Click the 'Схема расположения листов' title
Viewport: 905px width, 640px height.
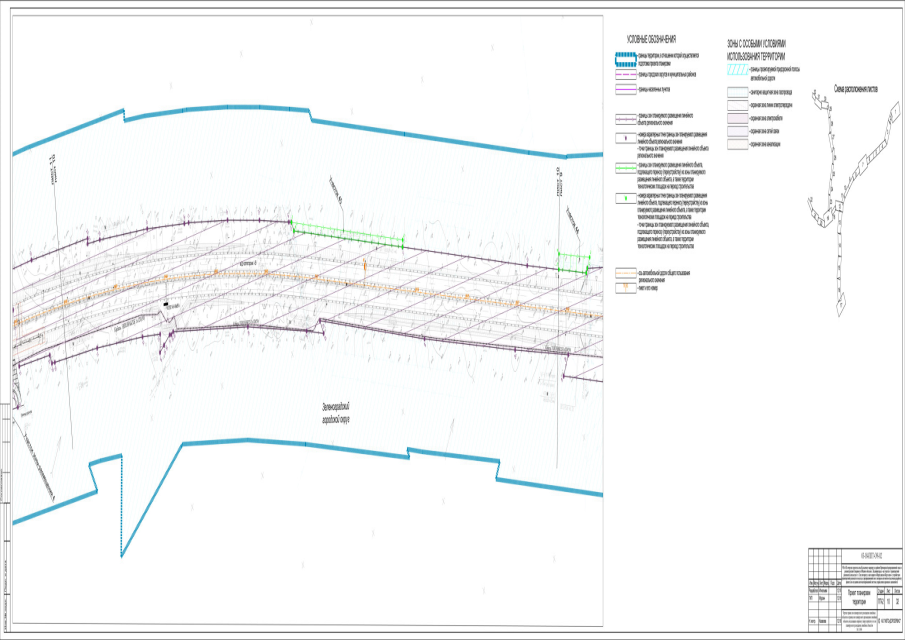pos(856,88)
